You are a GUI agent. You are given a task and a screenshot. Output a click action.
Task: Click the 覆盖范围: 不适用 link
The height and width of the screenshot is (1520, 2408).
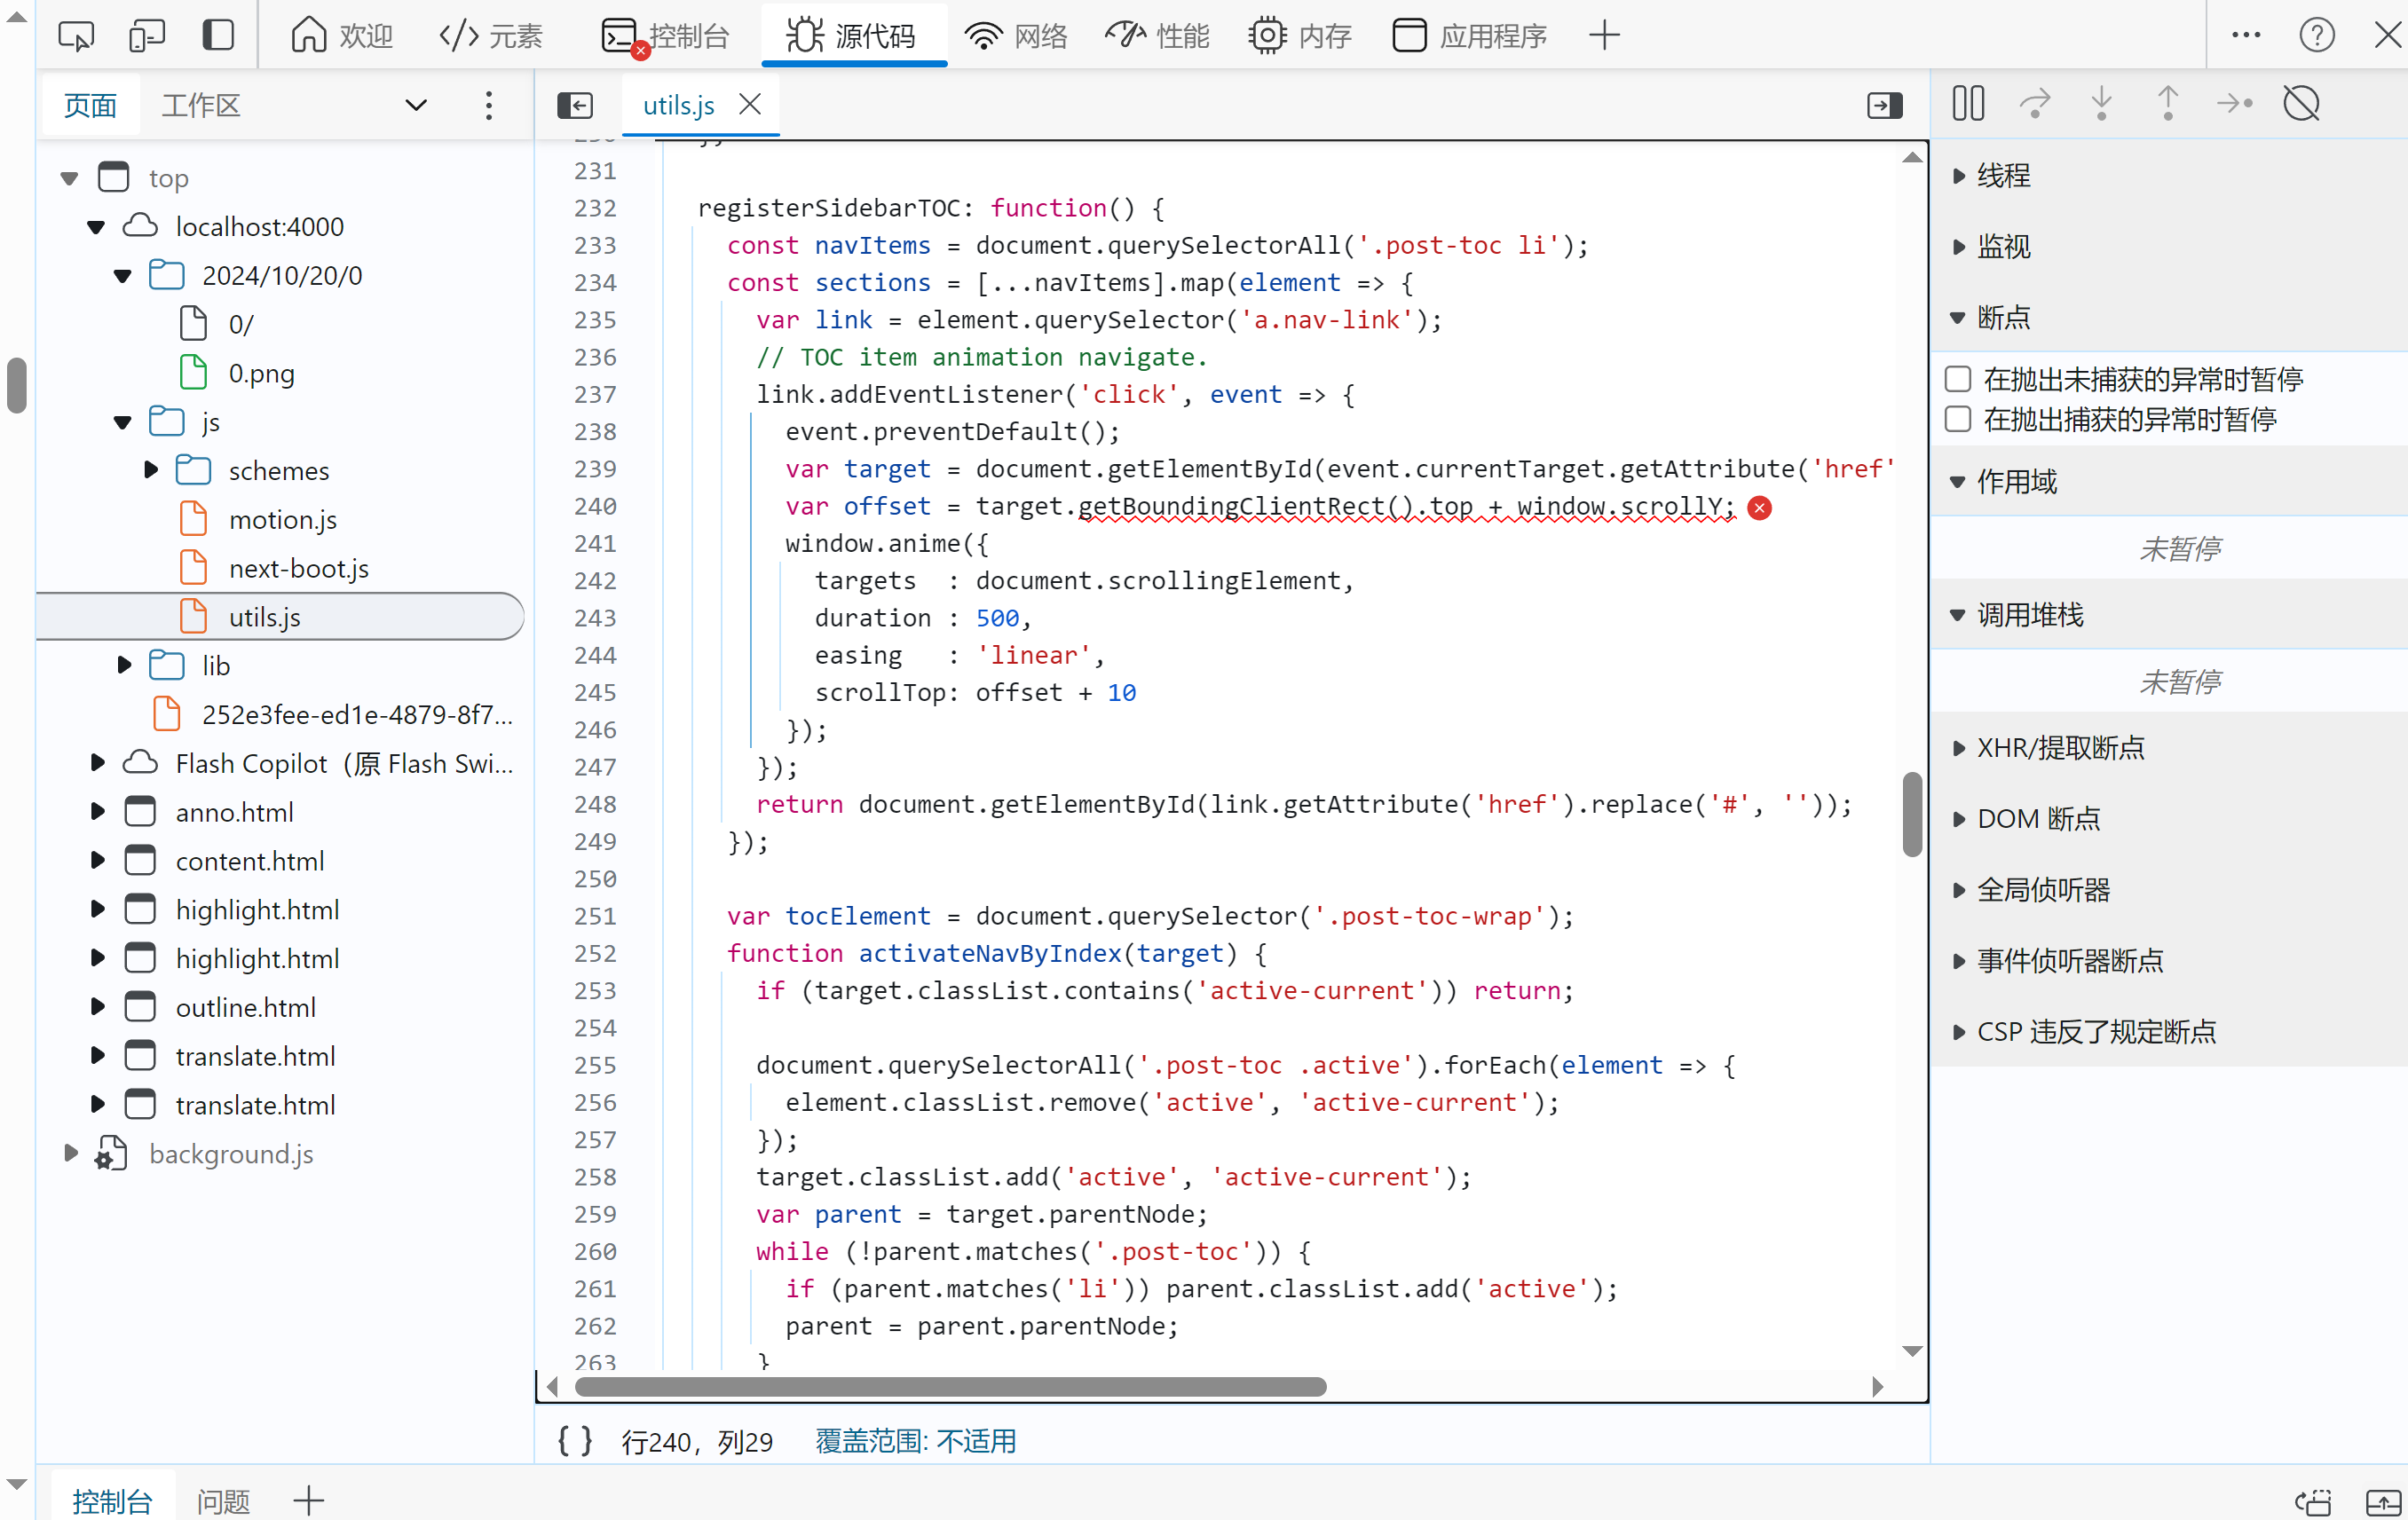[915, 1440]
